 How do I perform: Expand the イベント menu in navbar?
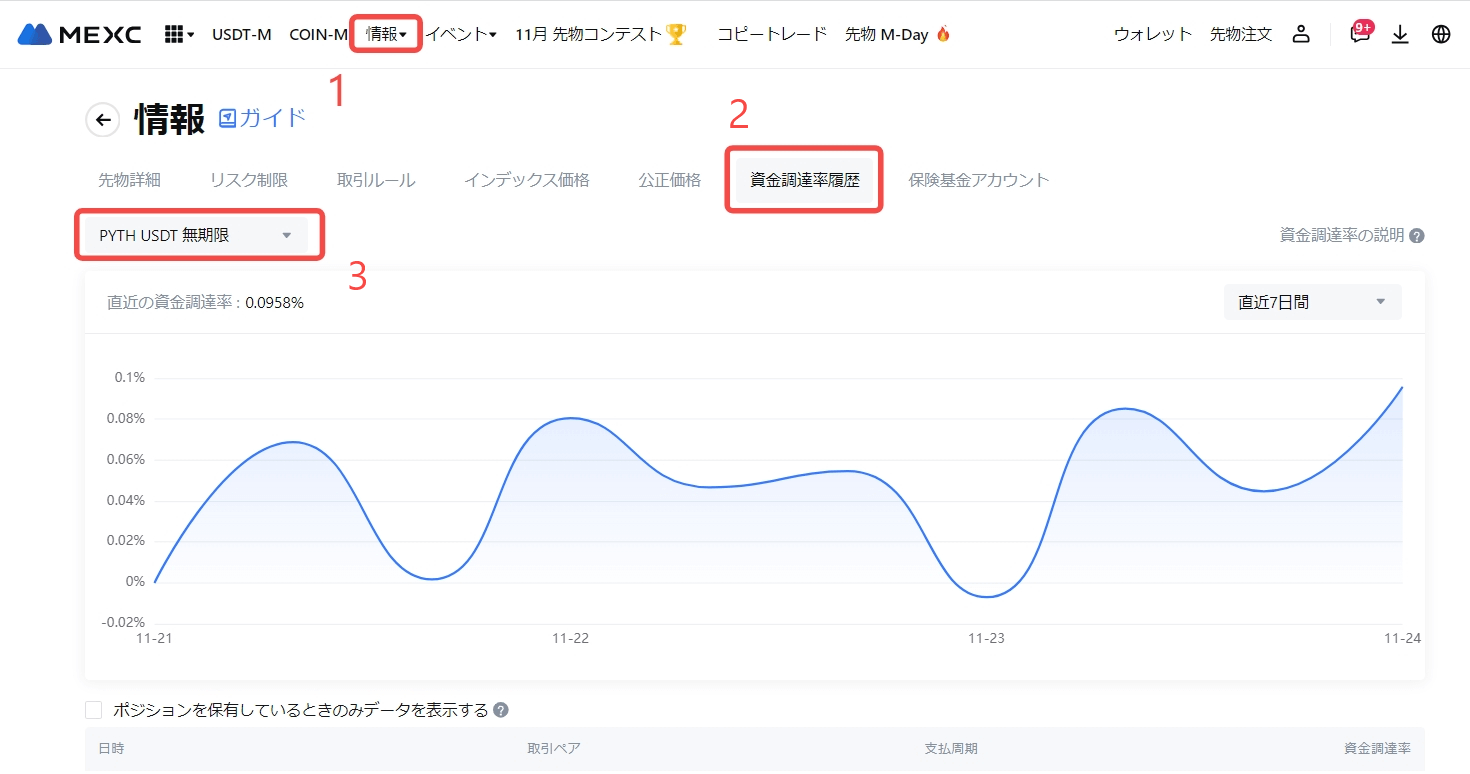(462, 34)
